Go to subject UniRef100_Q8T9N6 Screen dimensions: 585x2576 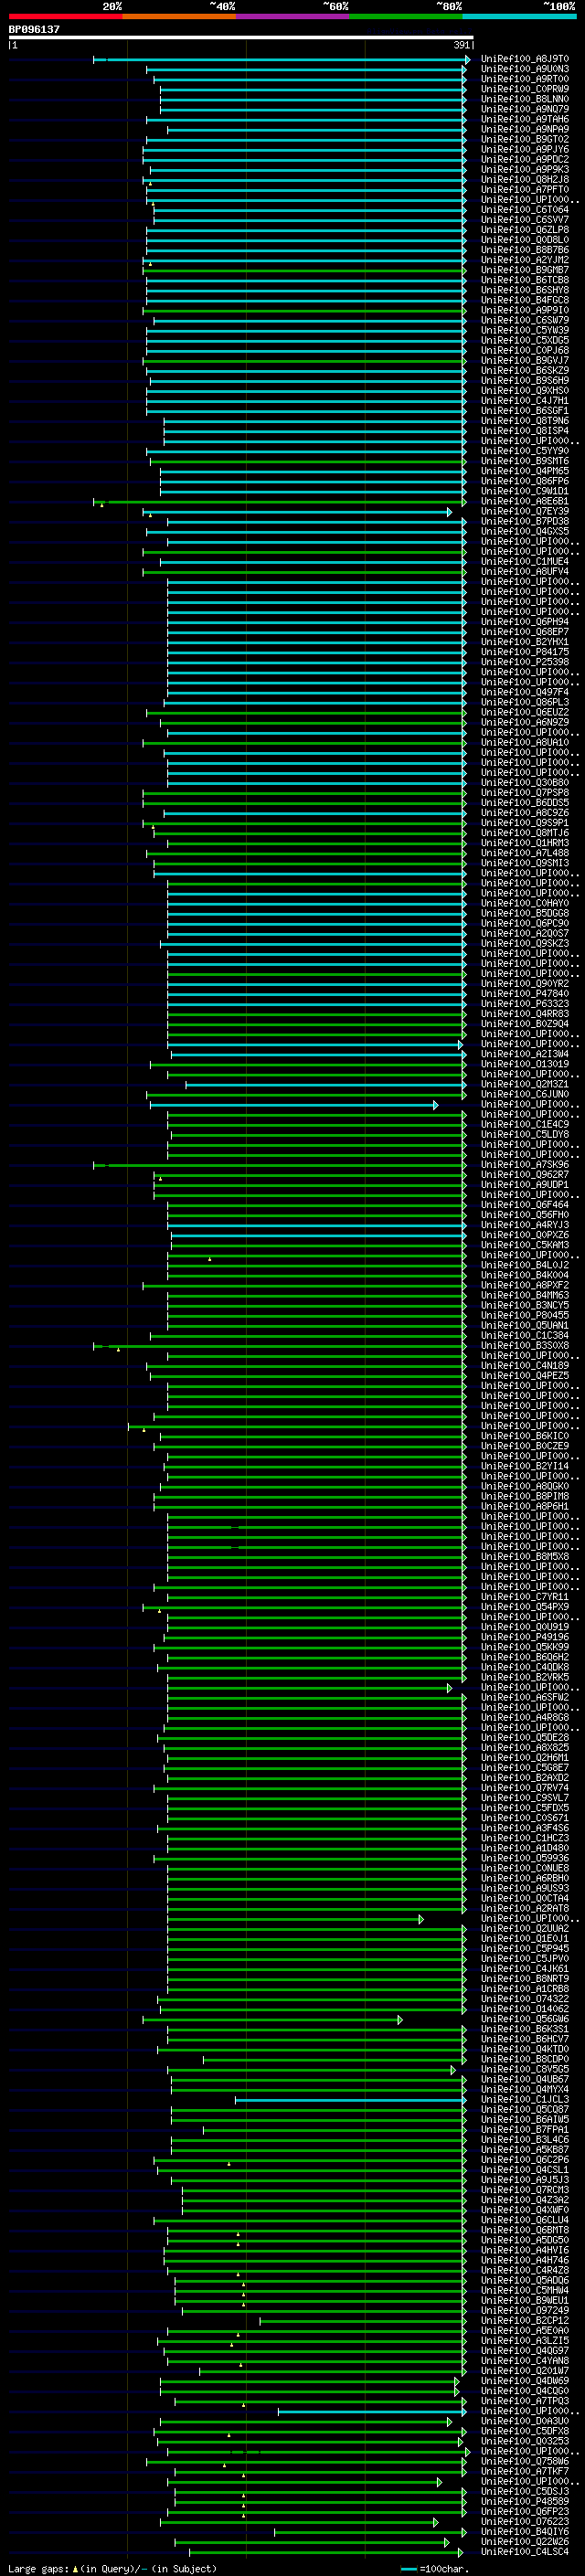pos(524,421)
